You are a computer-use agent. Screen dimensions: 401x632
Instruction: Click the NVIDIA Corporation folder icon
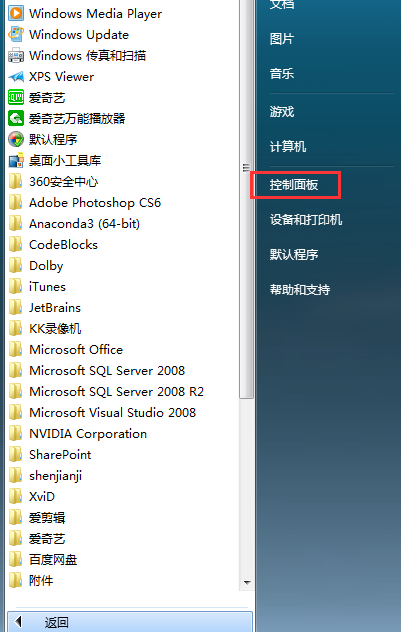click(x=16, y=433)
